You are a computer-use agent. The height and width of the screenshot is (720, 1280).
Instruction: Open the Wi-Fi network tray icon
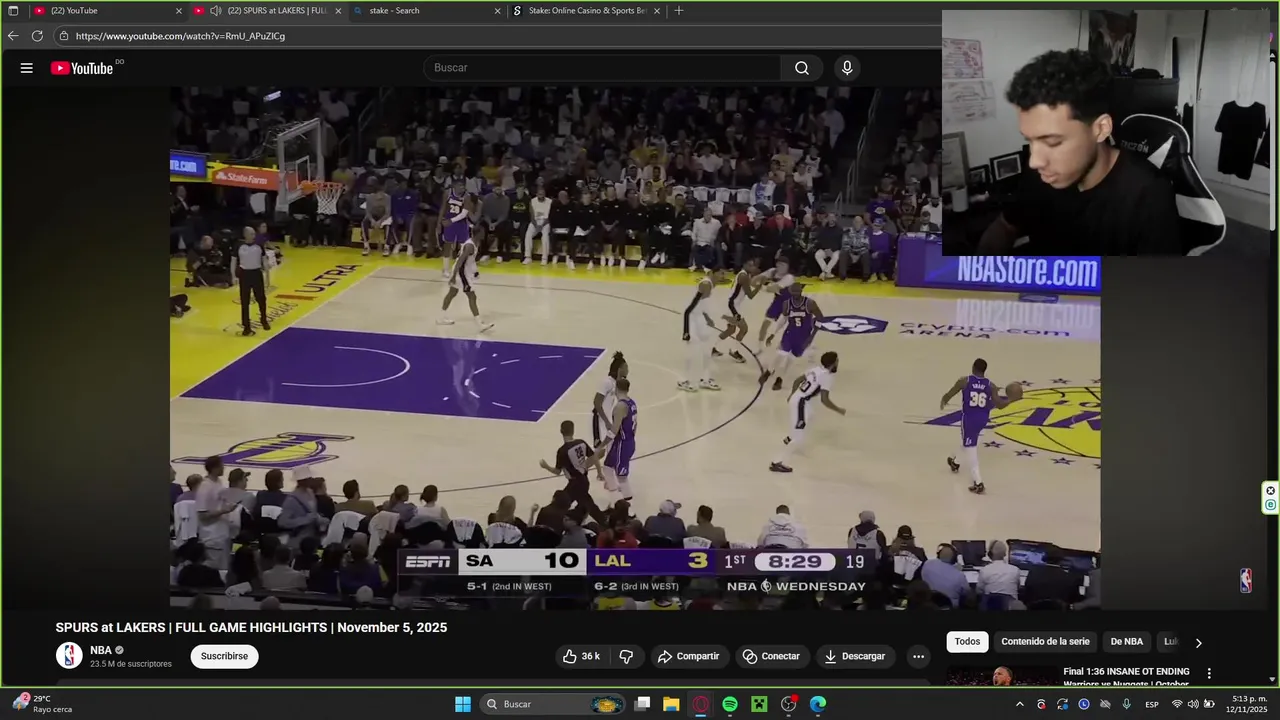click(x=1177, y=704)
